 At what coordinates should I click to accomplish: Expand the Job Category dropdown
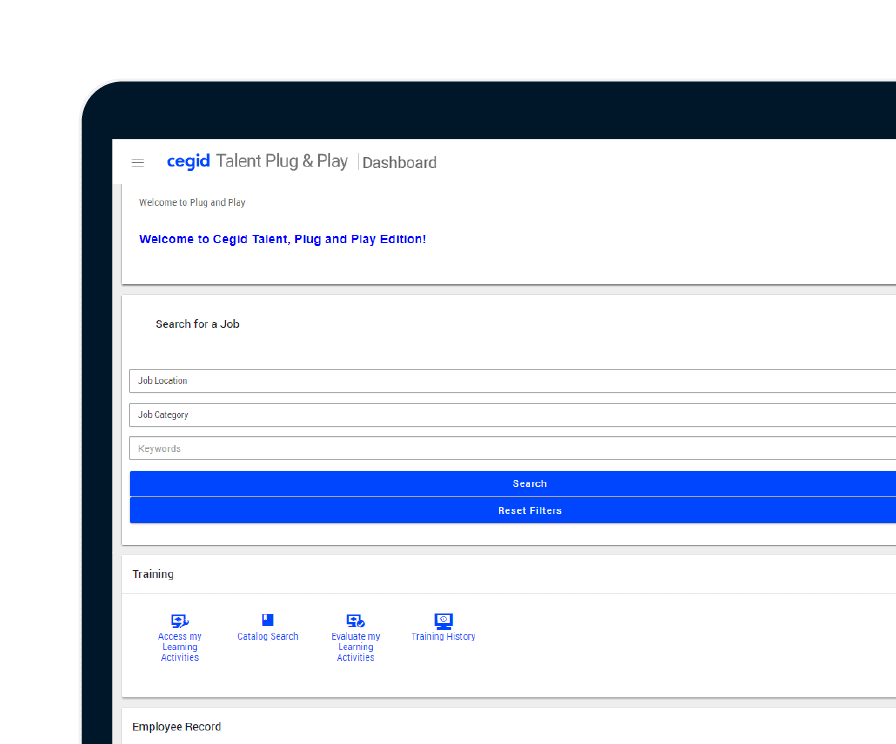[512, 415]
